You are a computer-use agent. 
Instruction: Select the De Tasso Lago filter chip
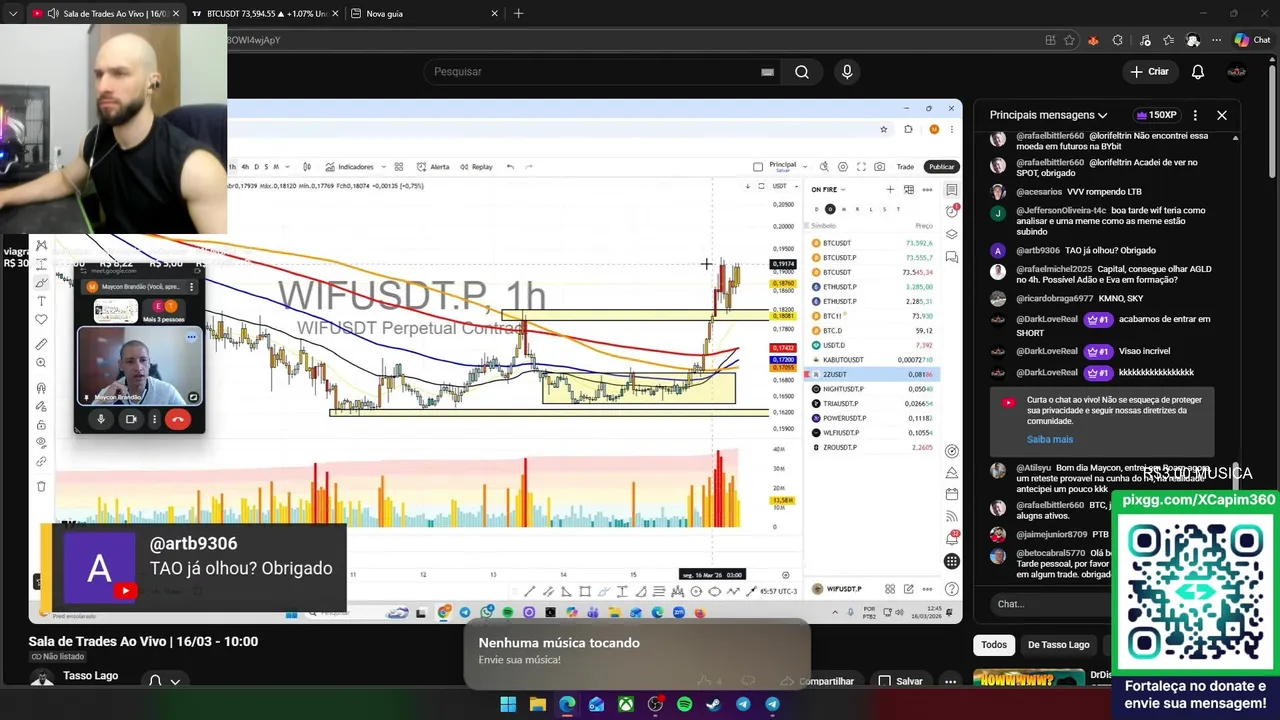pos(1058,645)
